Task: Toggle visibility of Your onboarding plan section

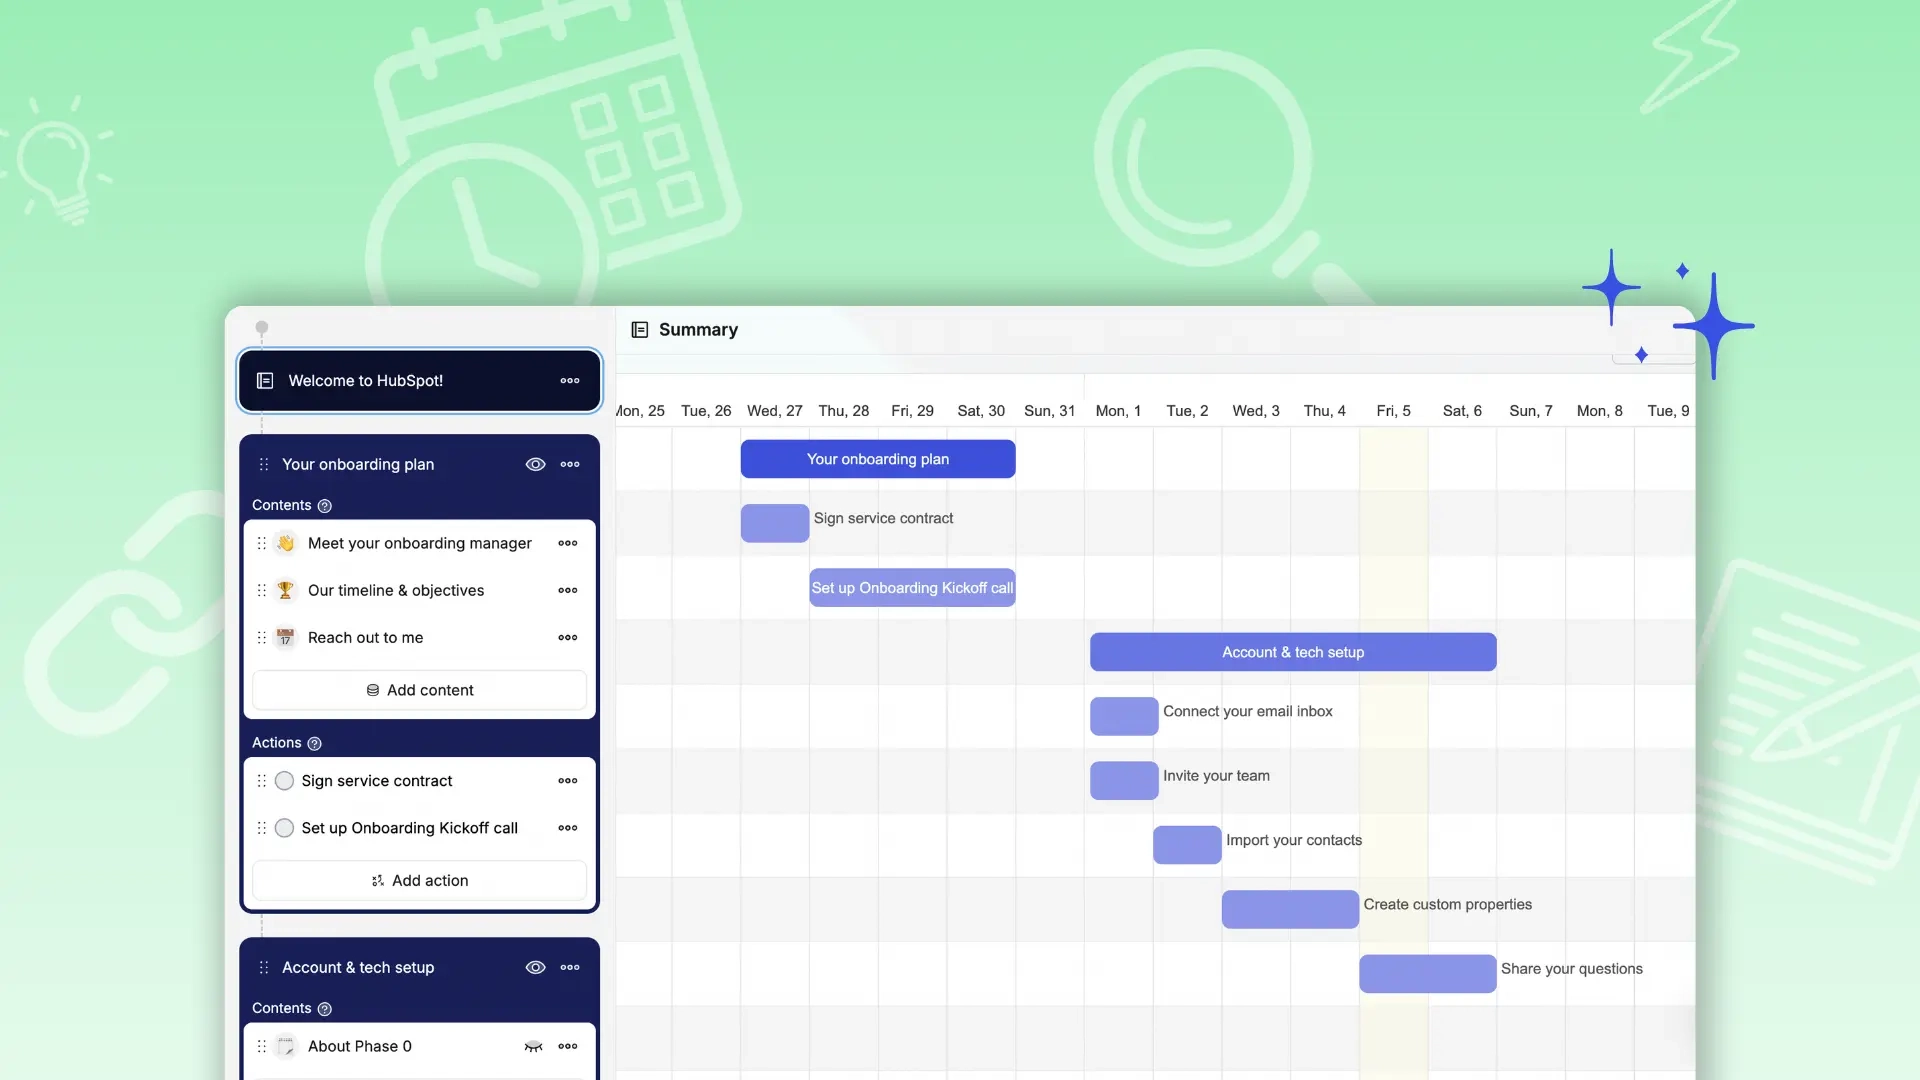Action: pos(536,464)
